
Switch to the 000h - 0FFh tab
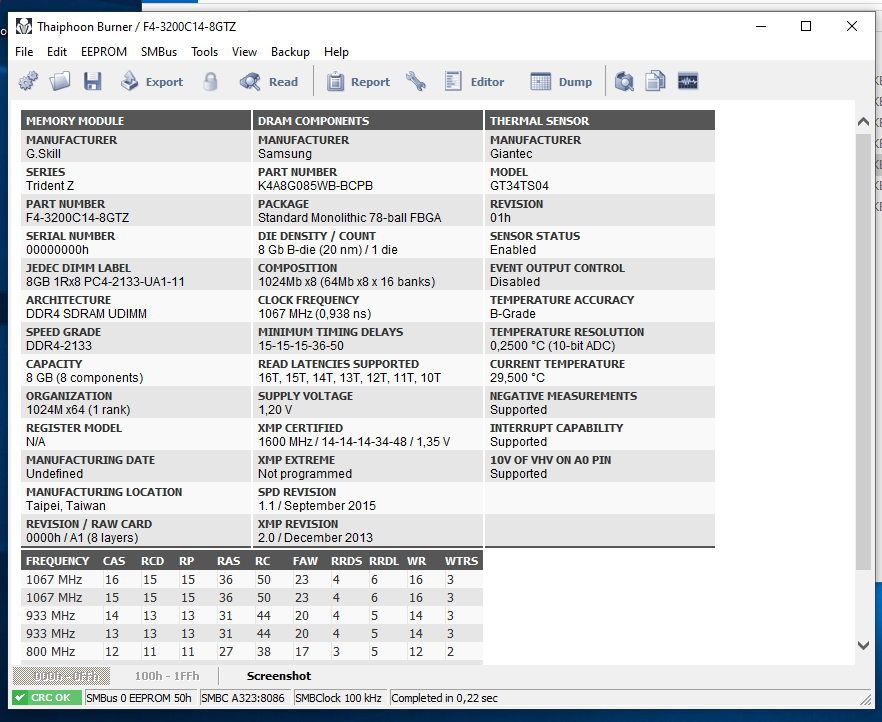click(61, 676)
